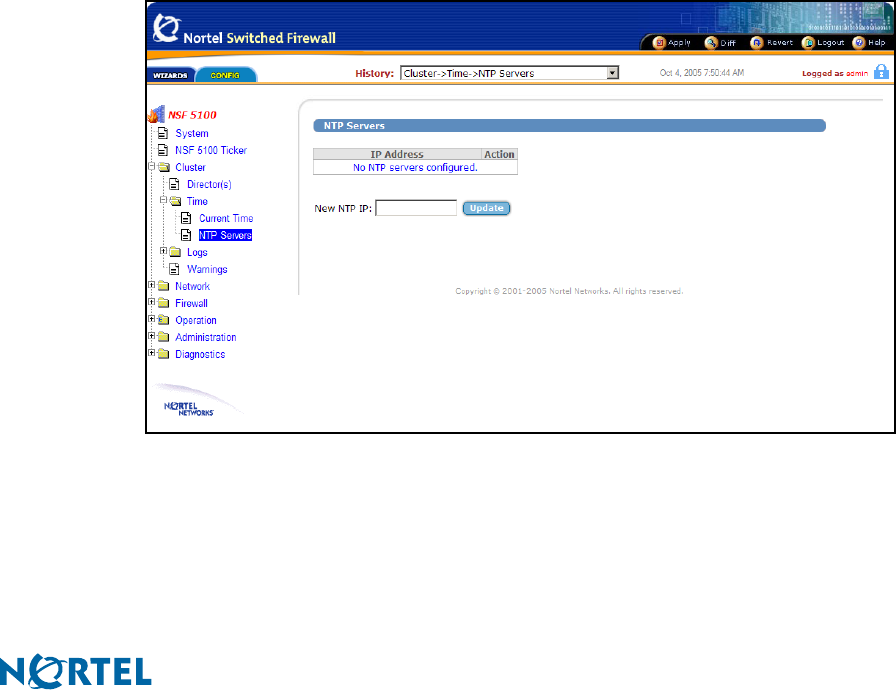Click the 'Logged as admin' text
Screen dimensions: 896x690
click(835, 73)
